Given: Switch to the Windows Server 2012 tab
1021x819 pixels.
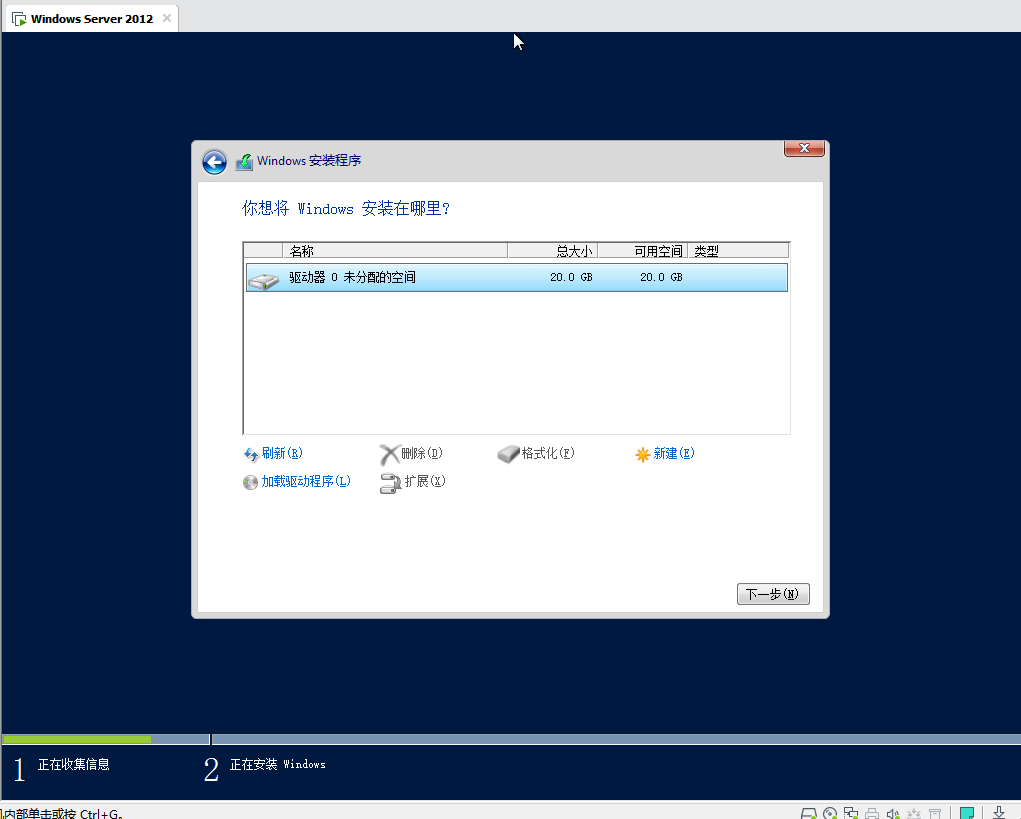Looking at the screenshot, I should pyautogui.click(x=91, y=19).
